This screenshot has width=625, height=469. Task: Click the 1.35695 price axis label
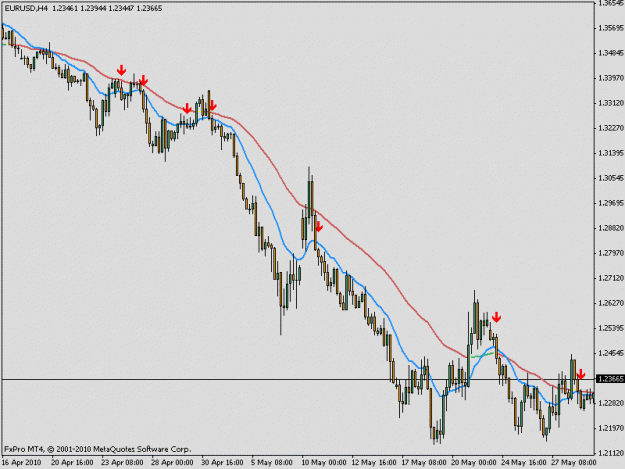click(x=611, y=28)
